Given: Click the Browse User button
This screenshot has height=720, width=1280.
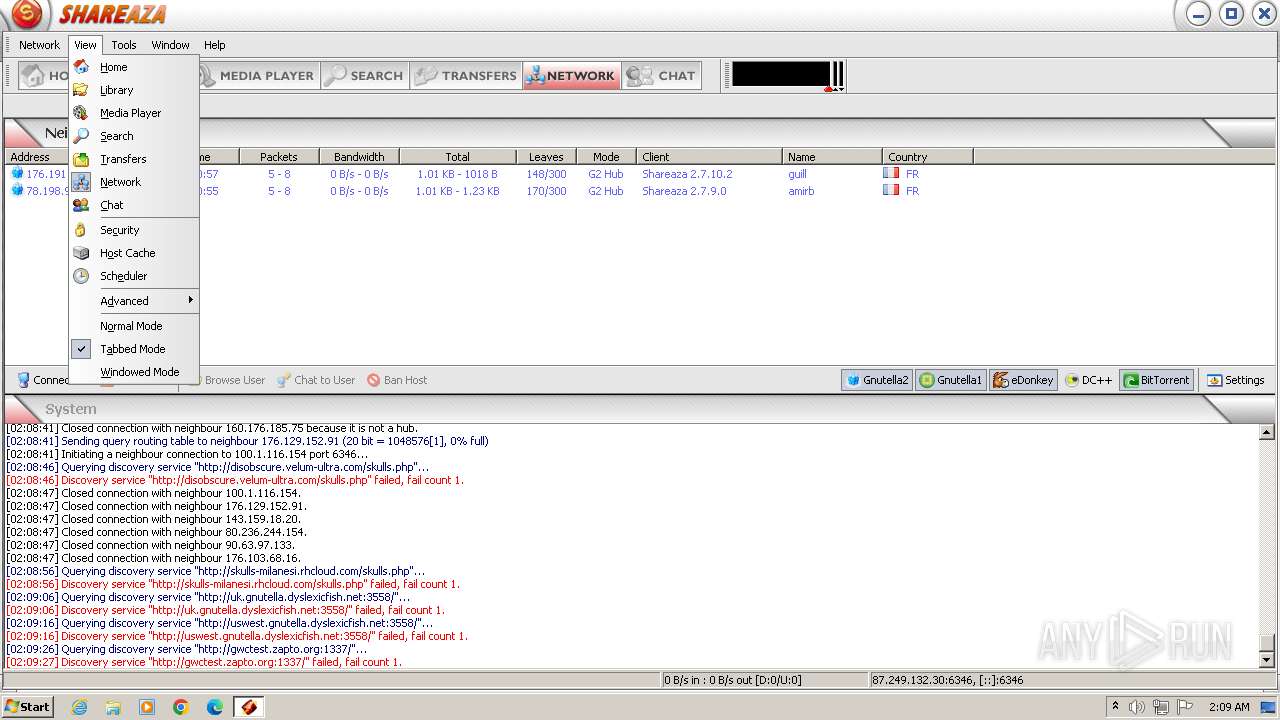Looking at the screenshot, I should (226, 380).
